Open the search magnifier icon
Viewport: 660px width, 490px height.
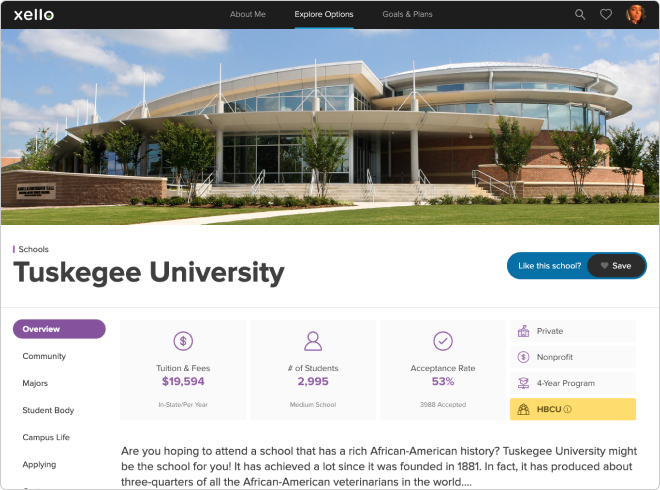coord(580,14)
